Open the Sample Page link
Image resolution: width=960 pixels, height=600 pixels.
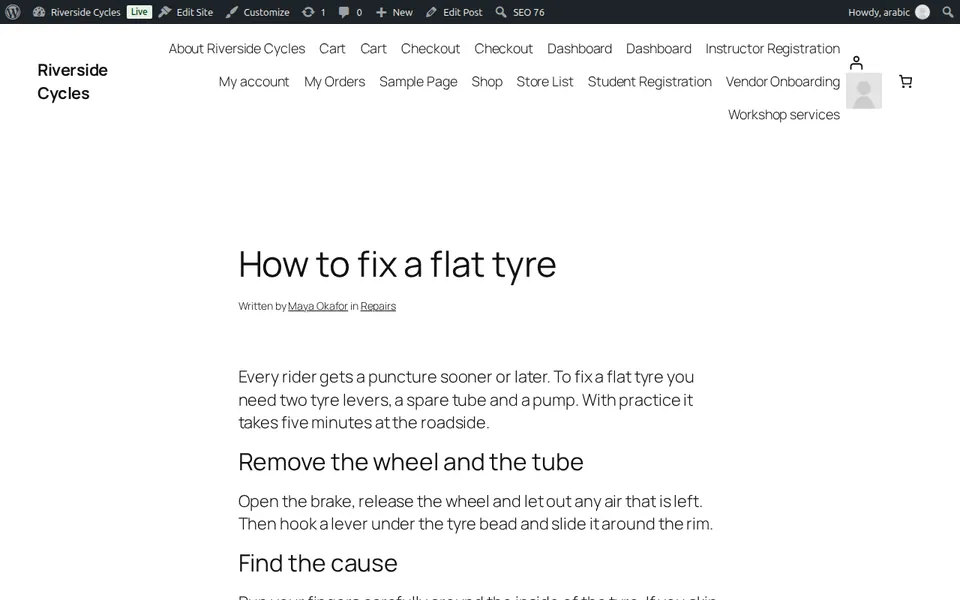[x=418, y=81]
